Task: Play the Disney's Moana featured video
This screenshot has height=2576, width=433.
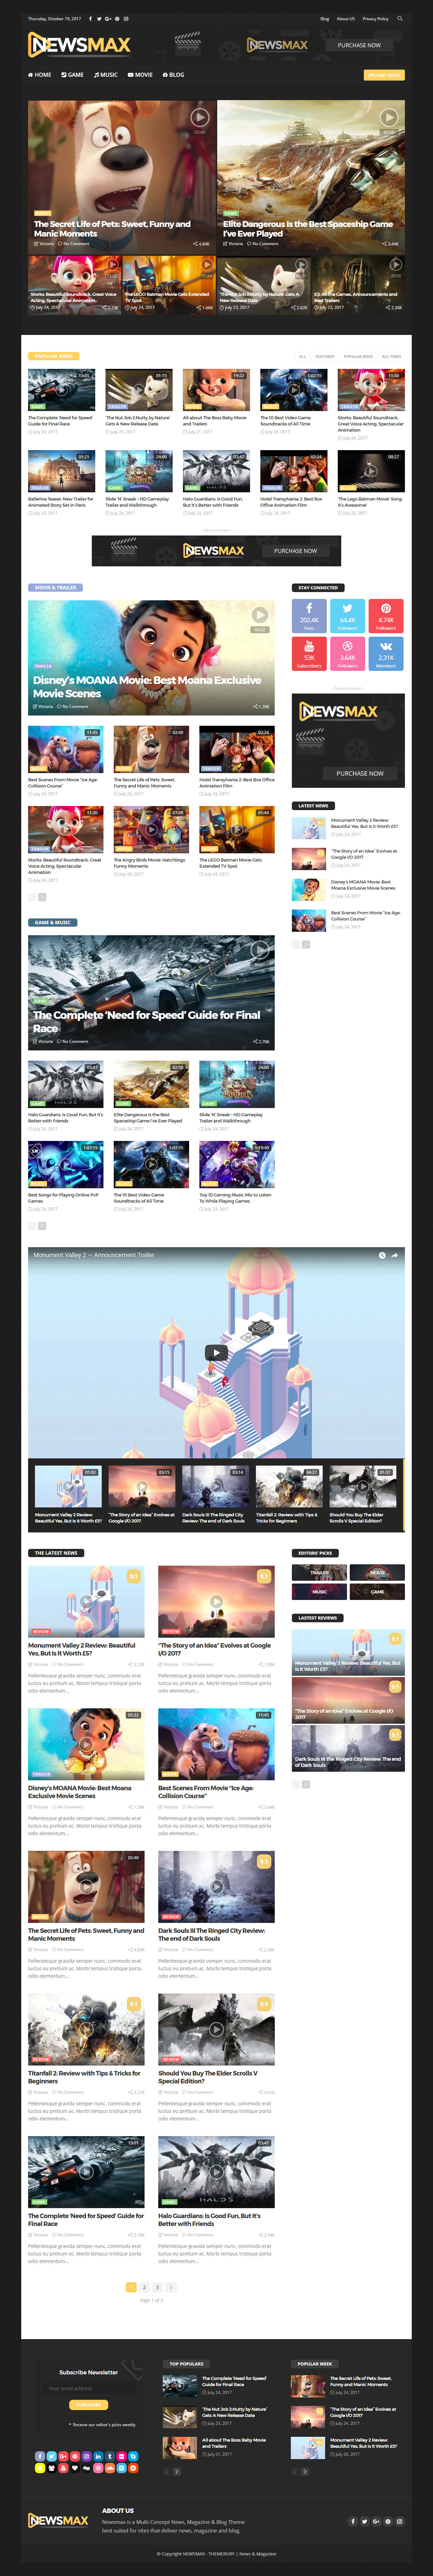Action: (260, 615)
